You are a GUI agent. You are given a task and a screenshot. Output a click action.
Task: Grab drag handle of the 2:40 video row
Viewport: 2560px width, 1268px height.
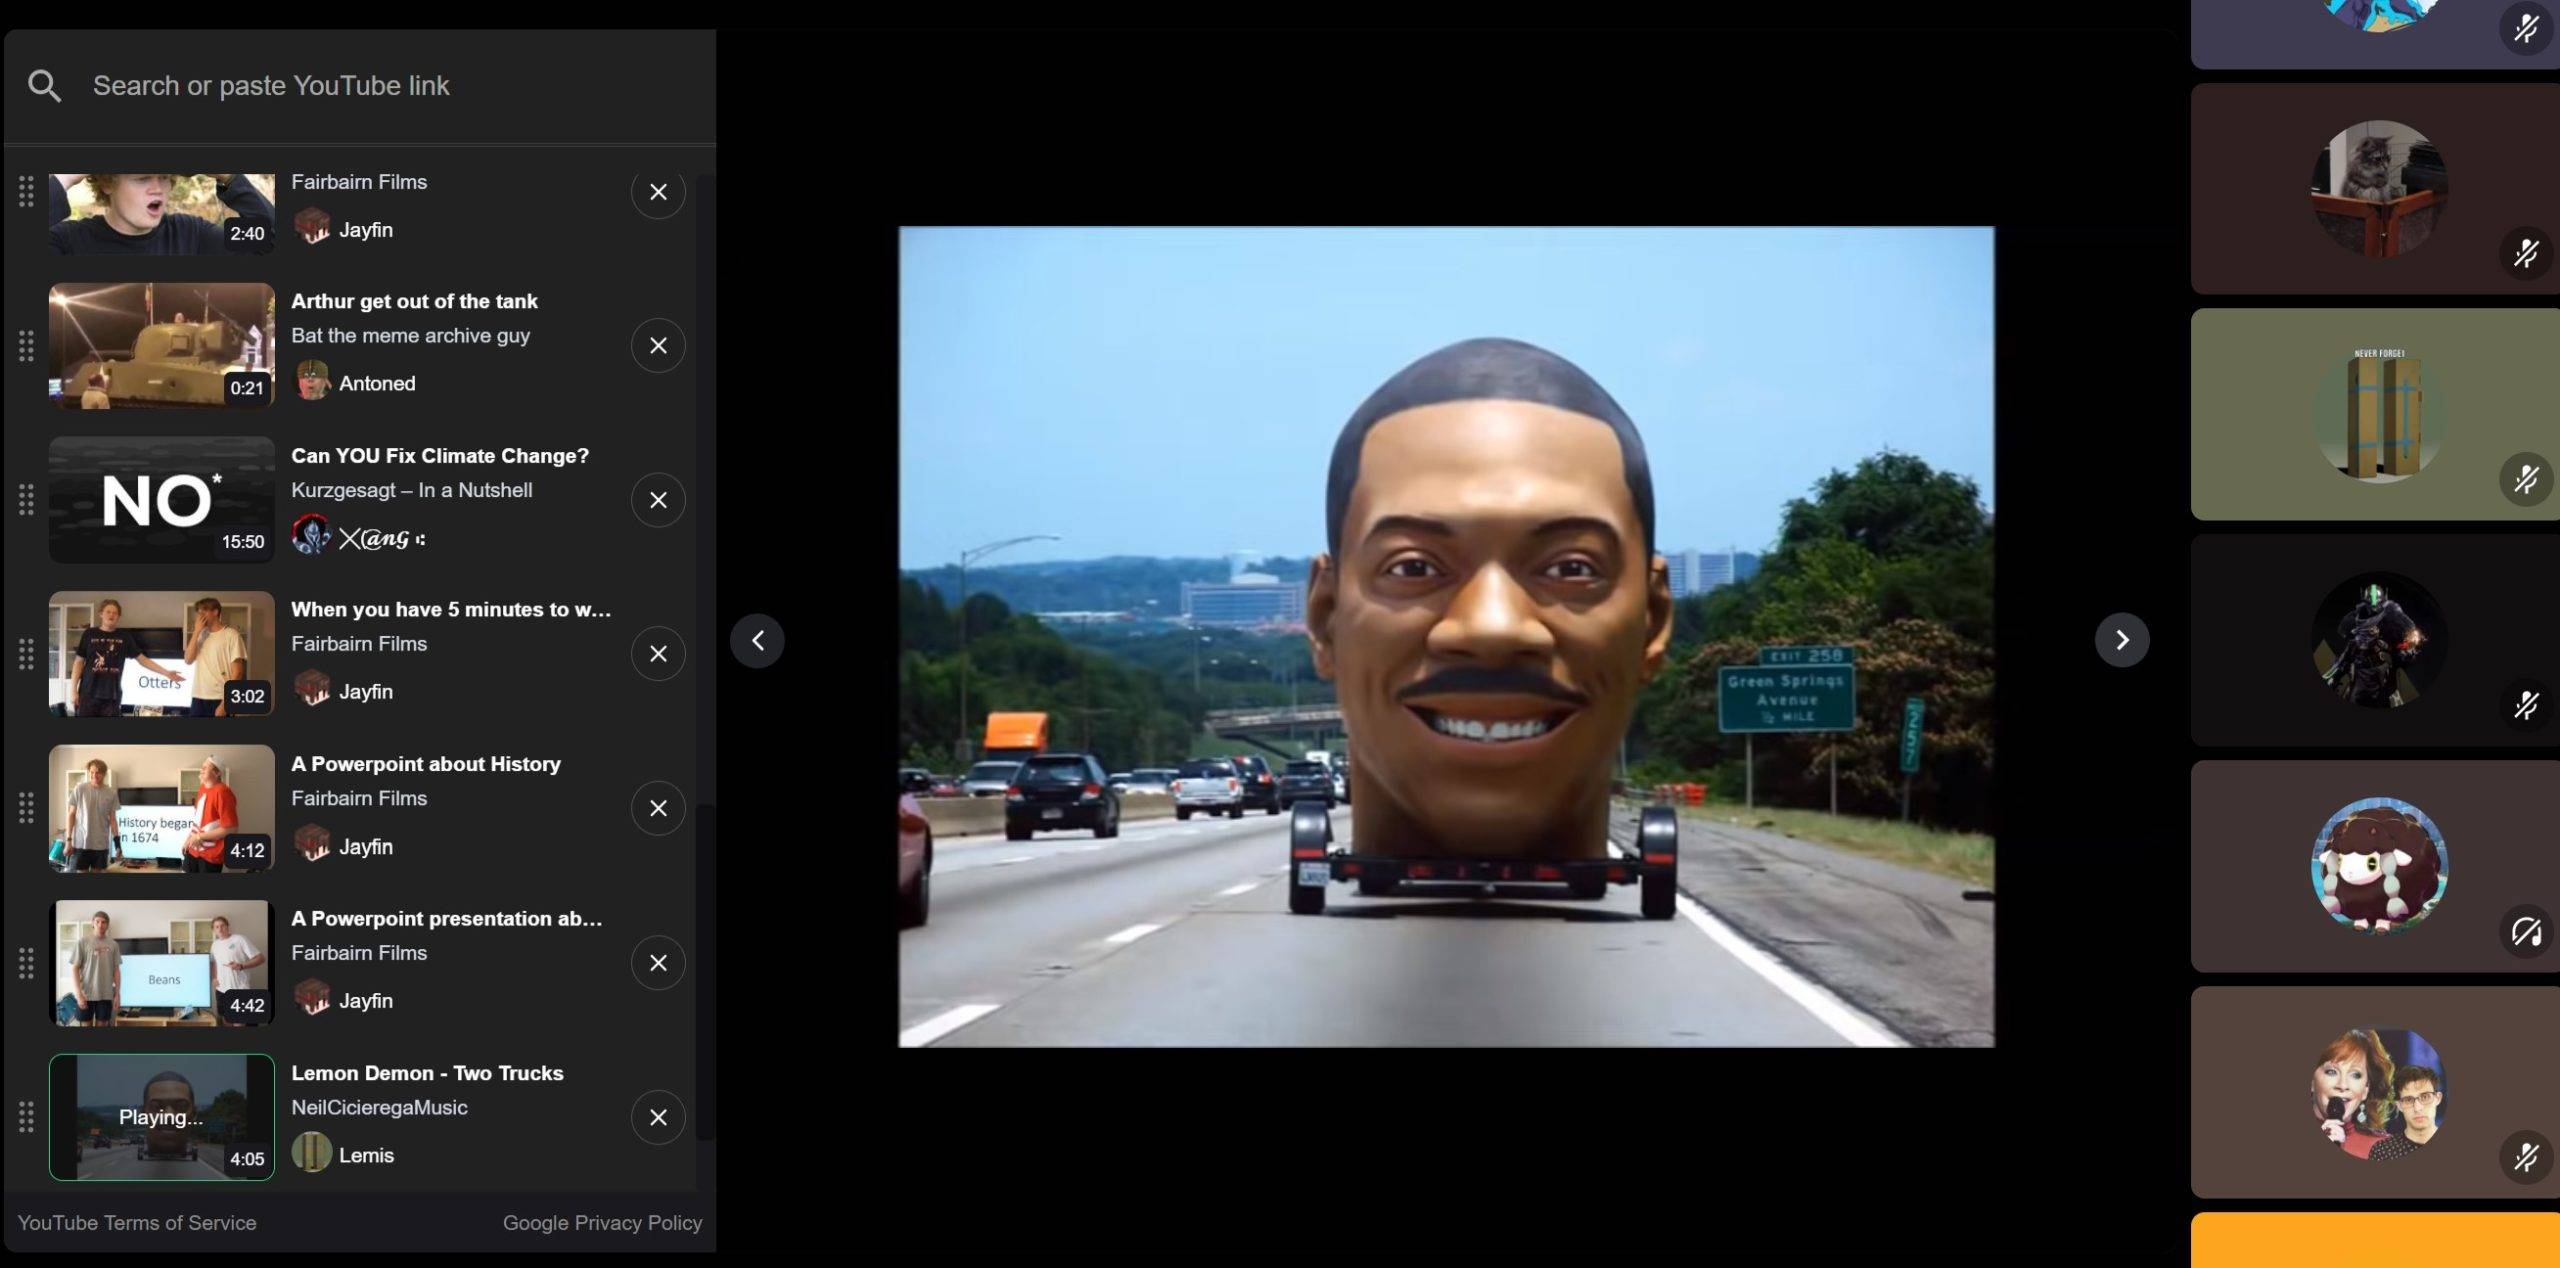[26, 191]
